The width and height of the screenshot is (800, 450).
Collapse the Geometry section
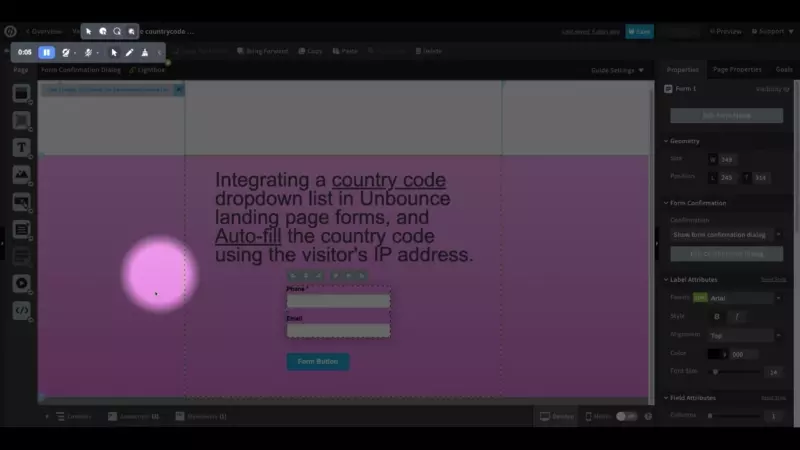point(682,141)
